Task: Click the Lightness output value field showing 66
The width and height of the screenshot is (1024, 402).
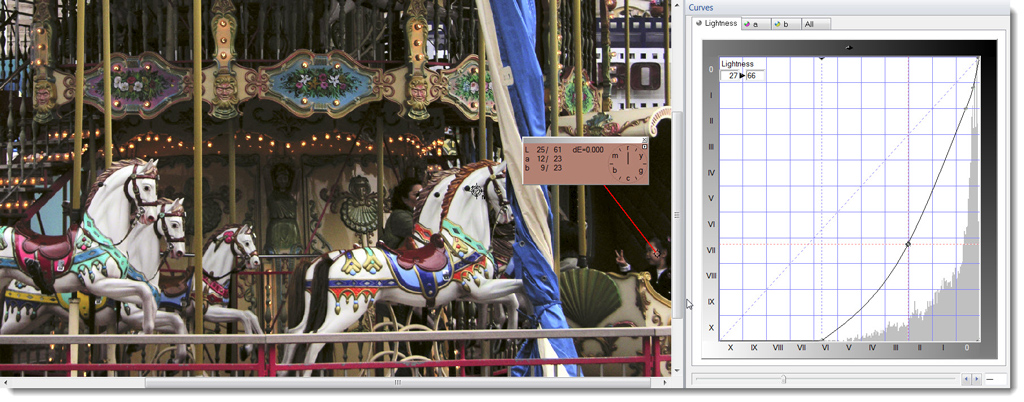Action: pyautogui.click(x=755, y=76)
